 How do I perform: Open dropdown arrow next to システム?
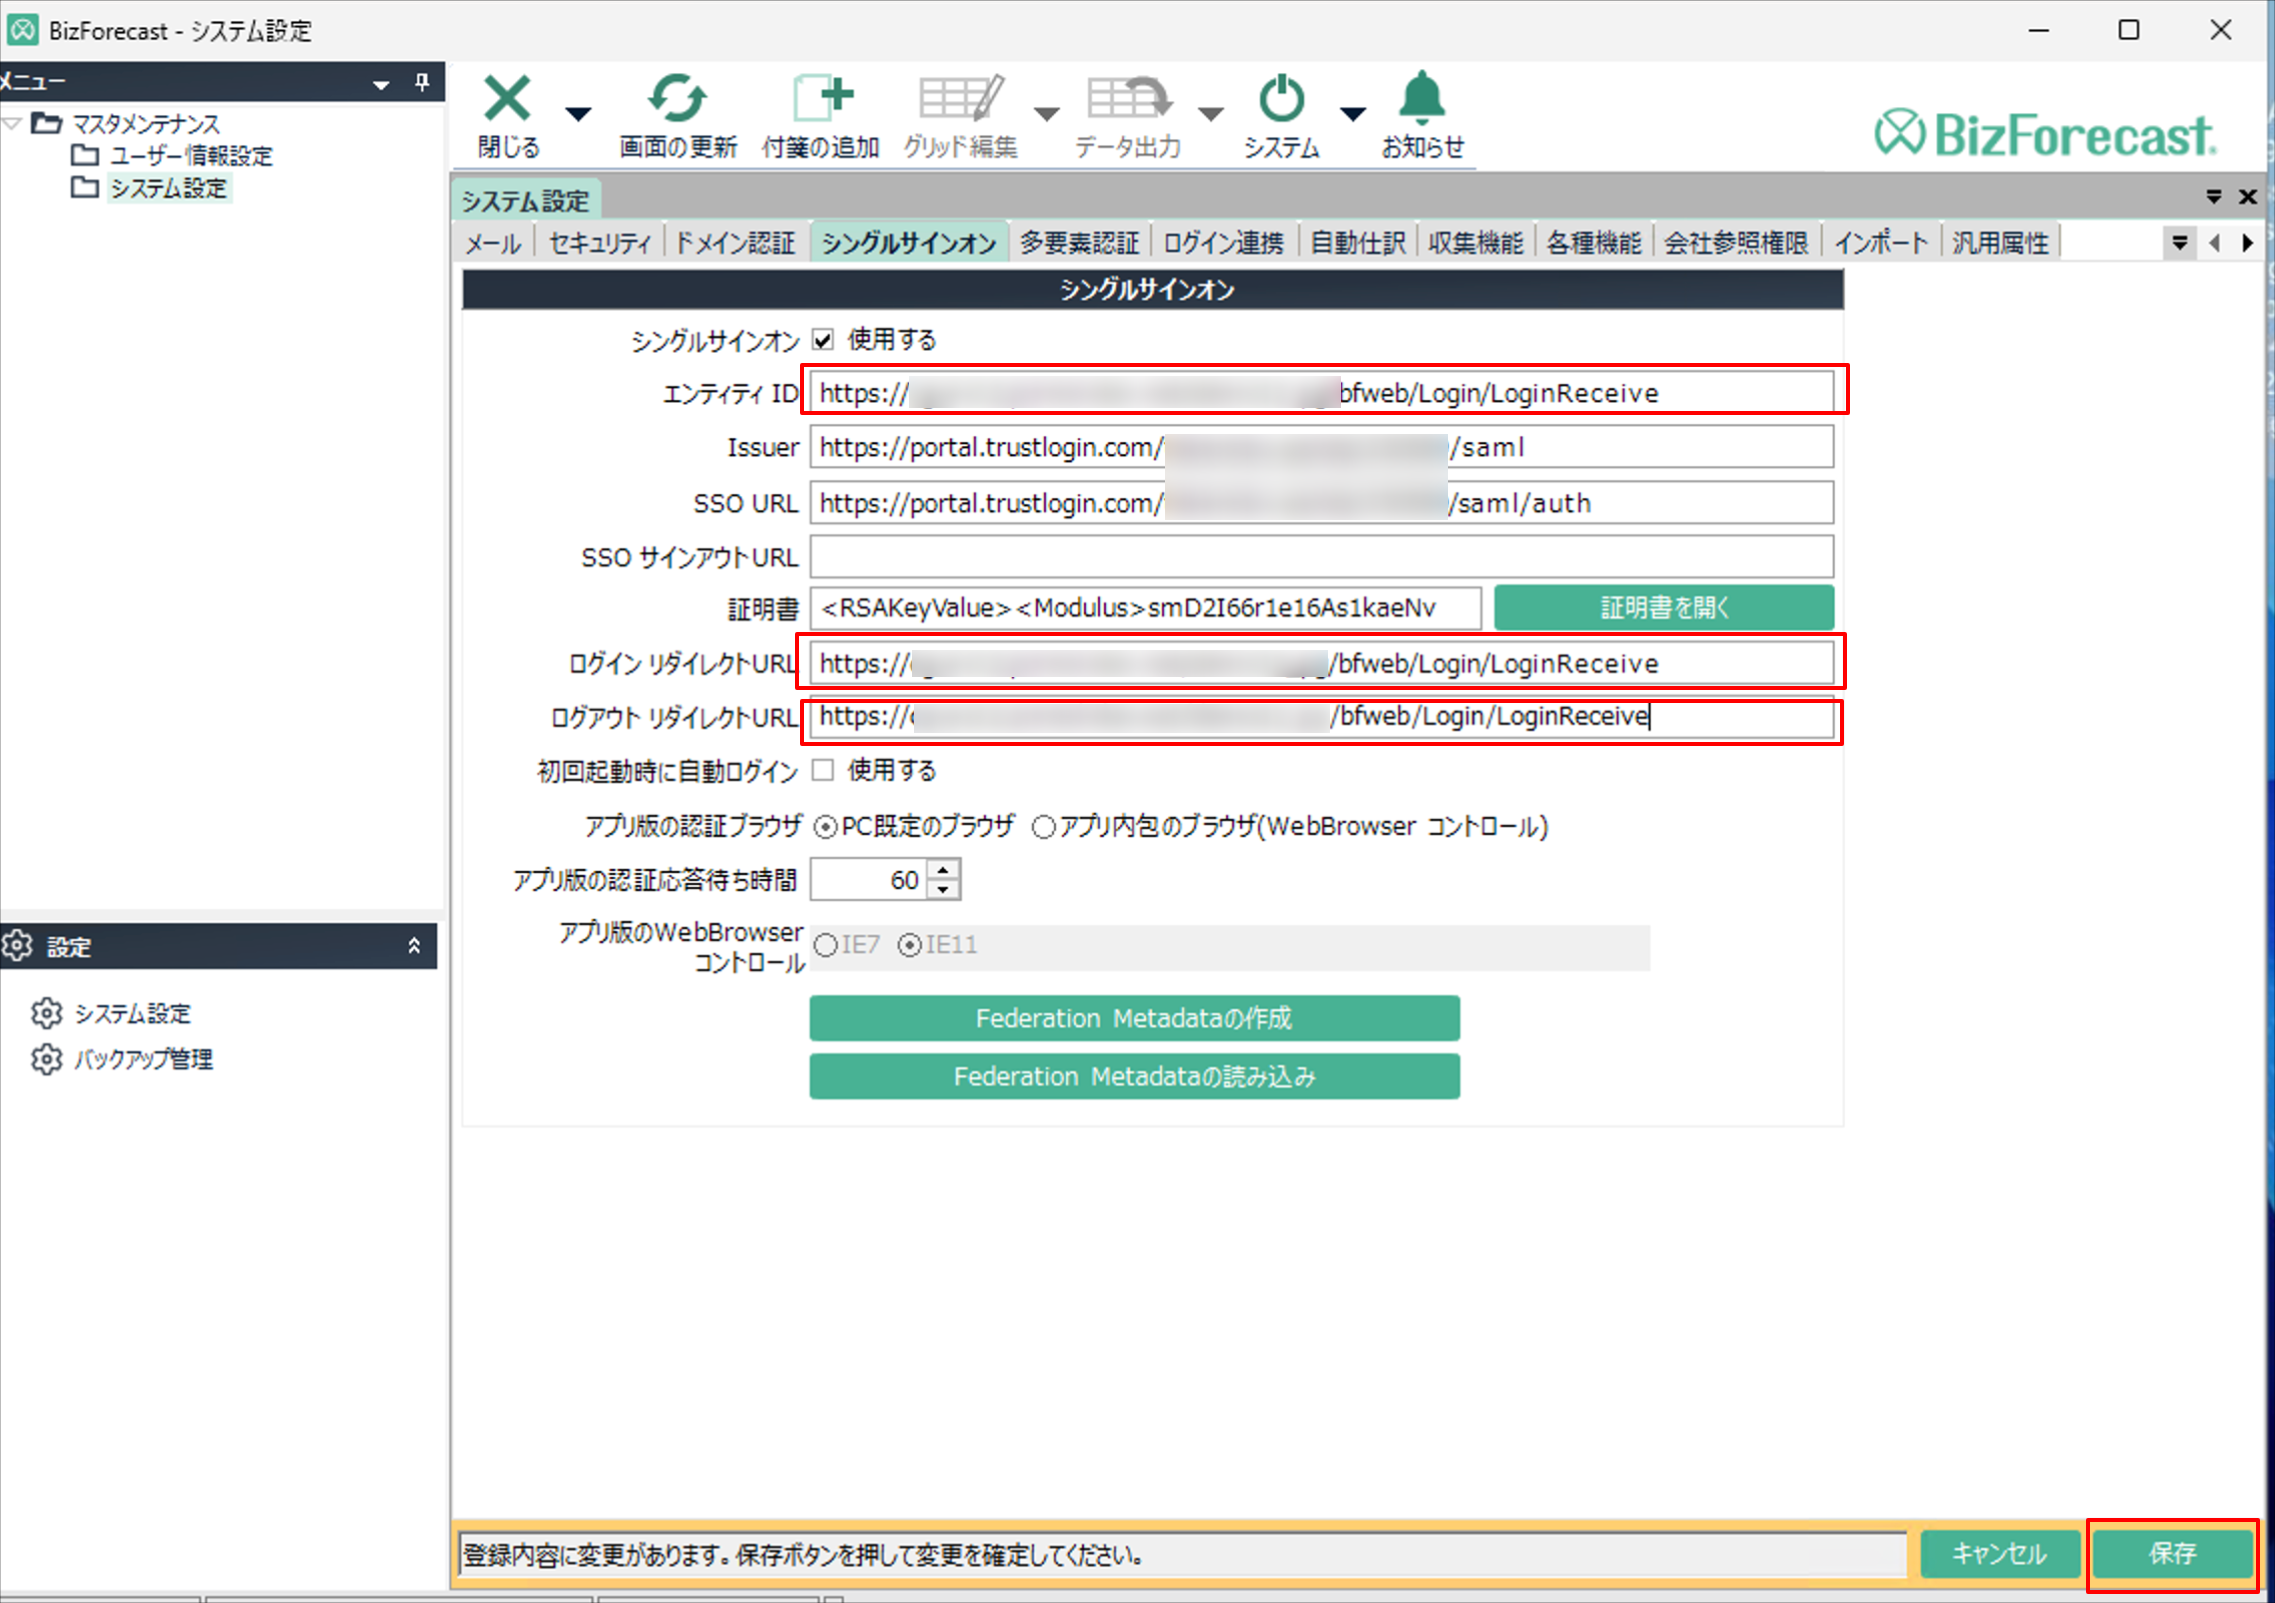[x=1353, y=113]
